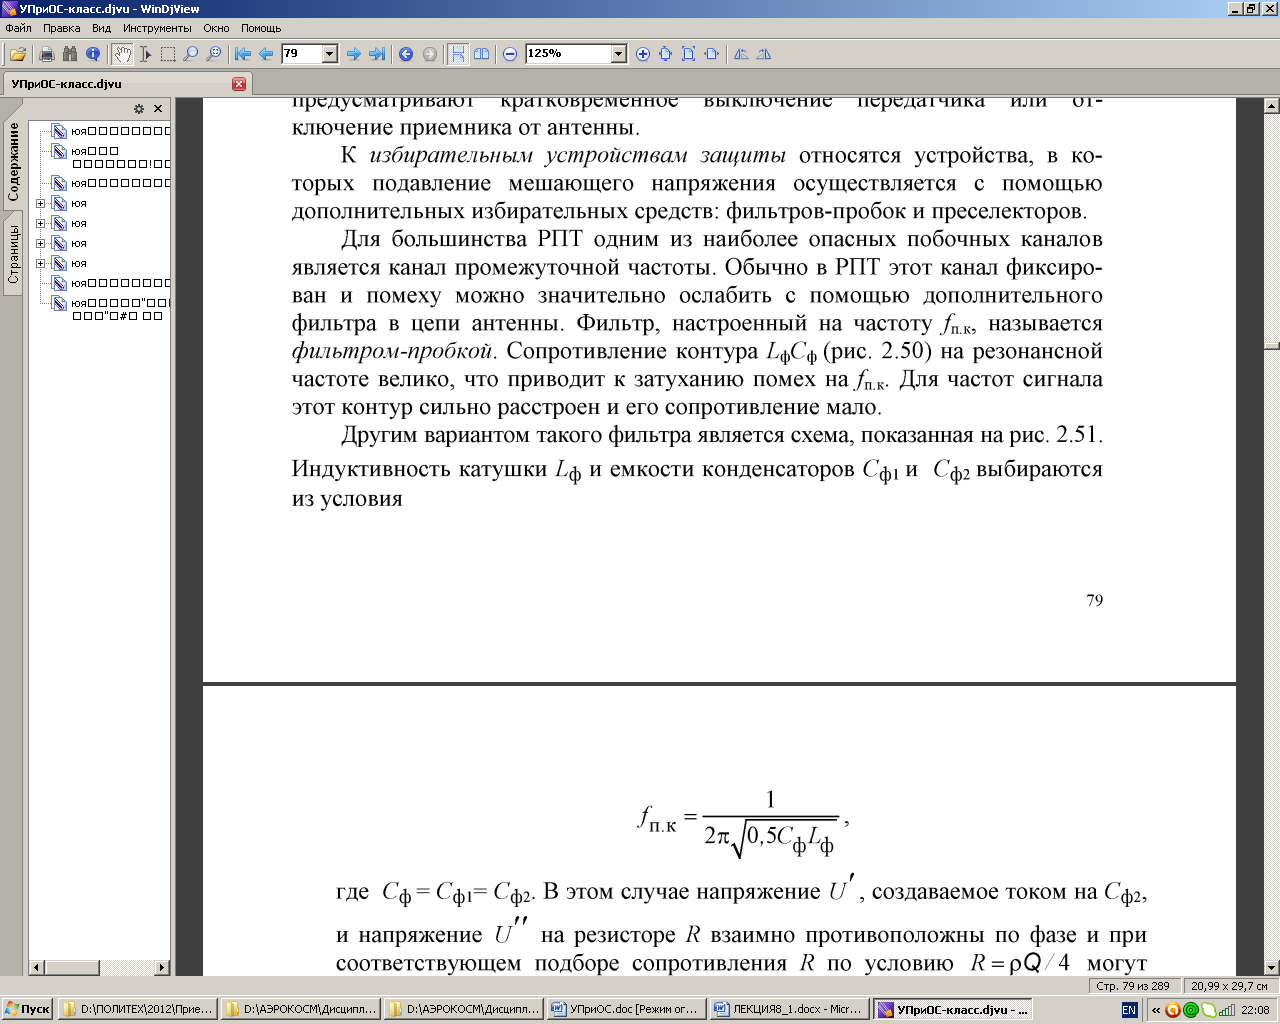Click the Print document icon
This screenshot has height=1024, width=1280.
coord(46,54)
